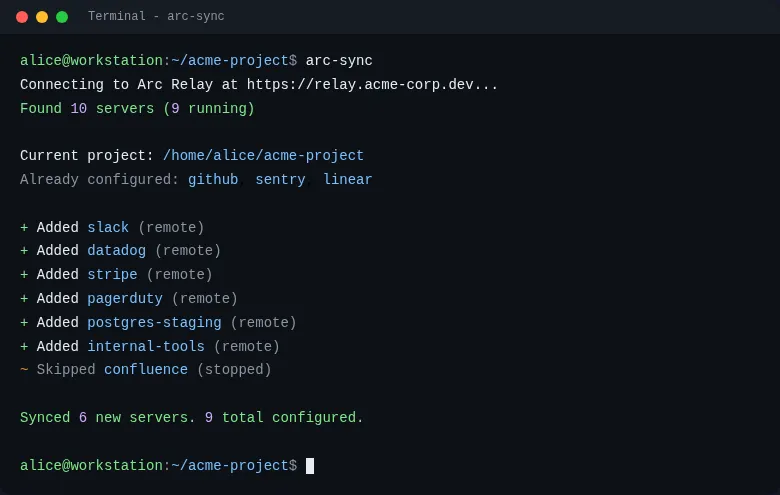
Task: Click the typed command 'arc-sync'
Action: point(339,61)
